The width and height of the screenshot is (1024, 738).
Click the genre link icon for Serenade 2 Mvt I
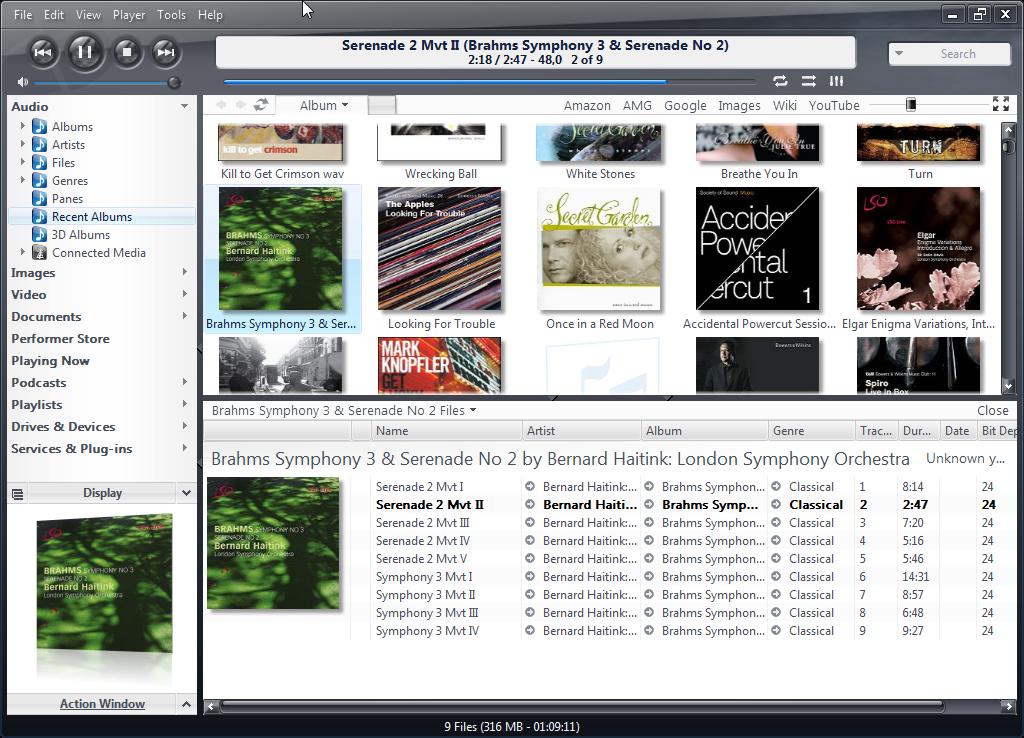coord(776,487)
